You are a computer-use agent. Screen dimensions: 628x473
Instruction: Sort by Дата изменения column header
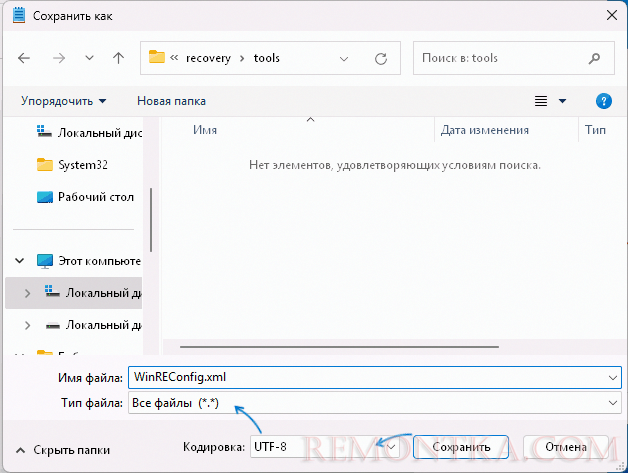pyautogui.click(x=485, y=130)
